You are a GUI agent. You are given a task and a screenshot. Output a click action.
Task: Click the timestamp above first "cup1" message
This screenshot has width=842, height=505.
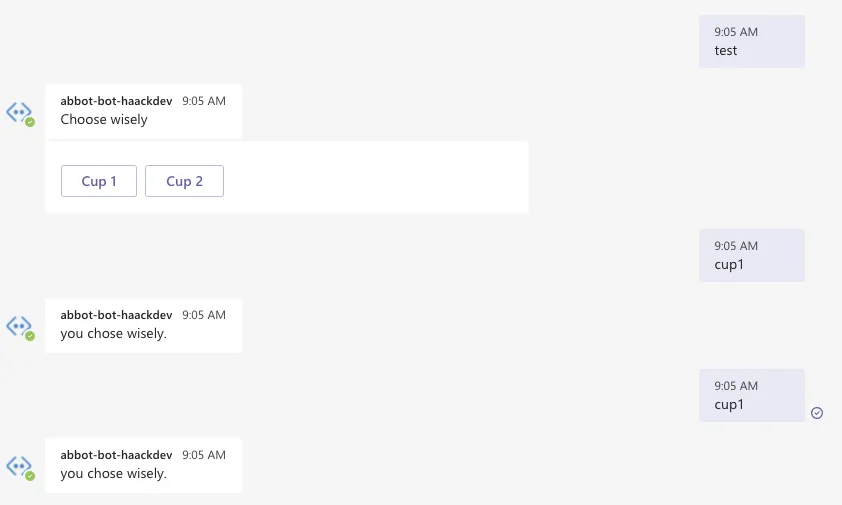pos(736,246)
